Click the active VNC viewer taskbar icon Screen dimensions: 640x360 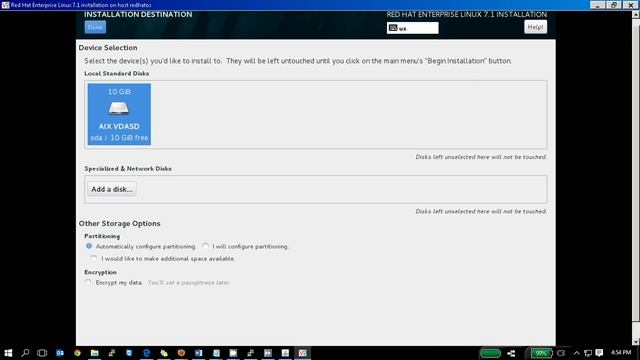coord(302,353)
